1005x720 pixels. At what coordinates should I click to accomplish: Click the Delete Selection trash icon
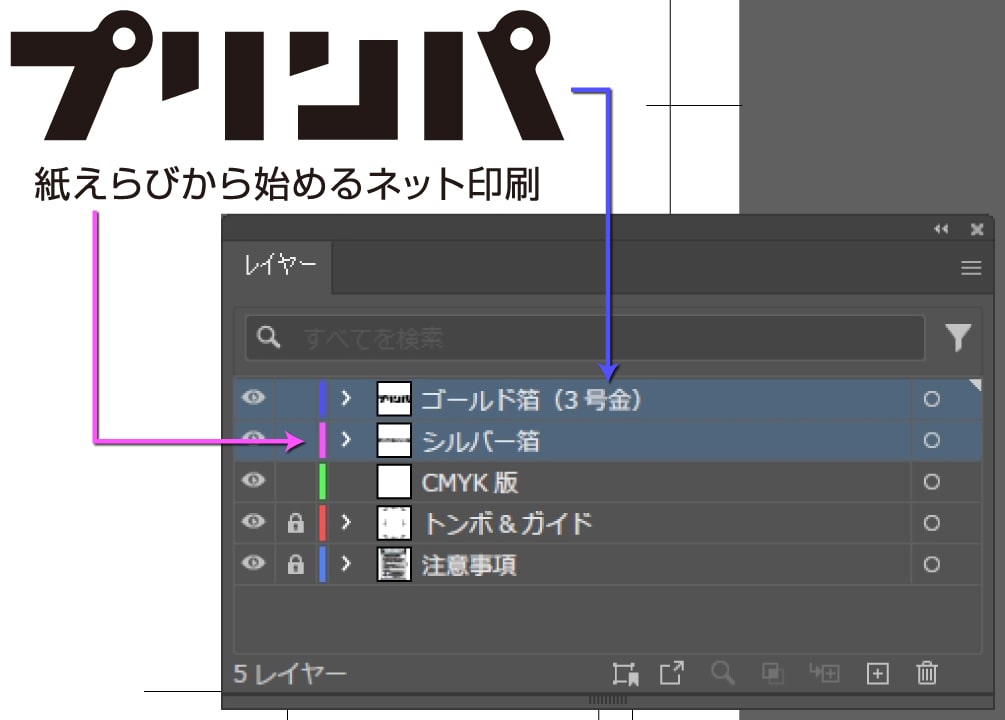[927, 674]
